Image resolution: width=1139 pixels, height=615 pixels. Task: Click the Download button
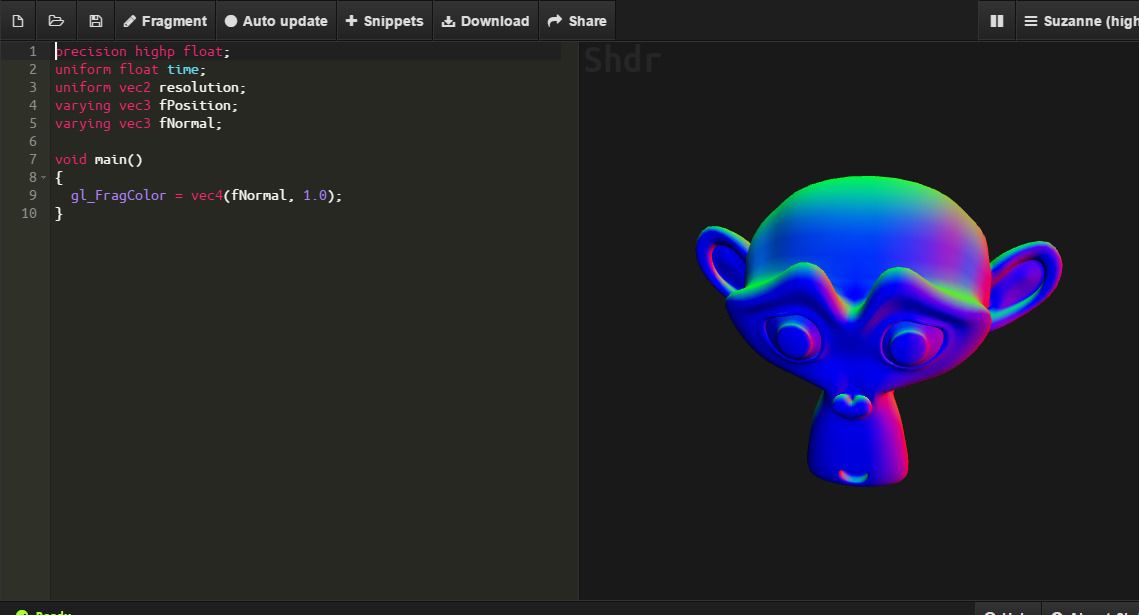coord(485,21)
